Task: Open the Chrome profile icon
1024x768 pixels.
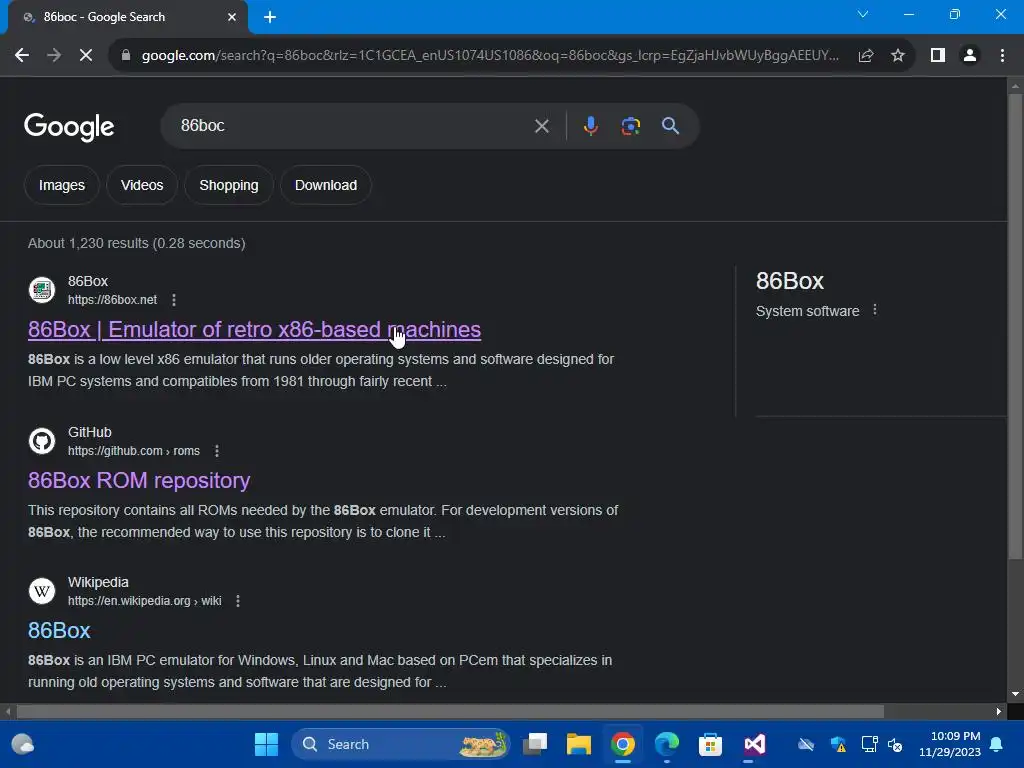Action: tap(970, 56)
